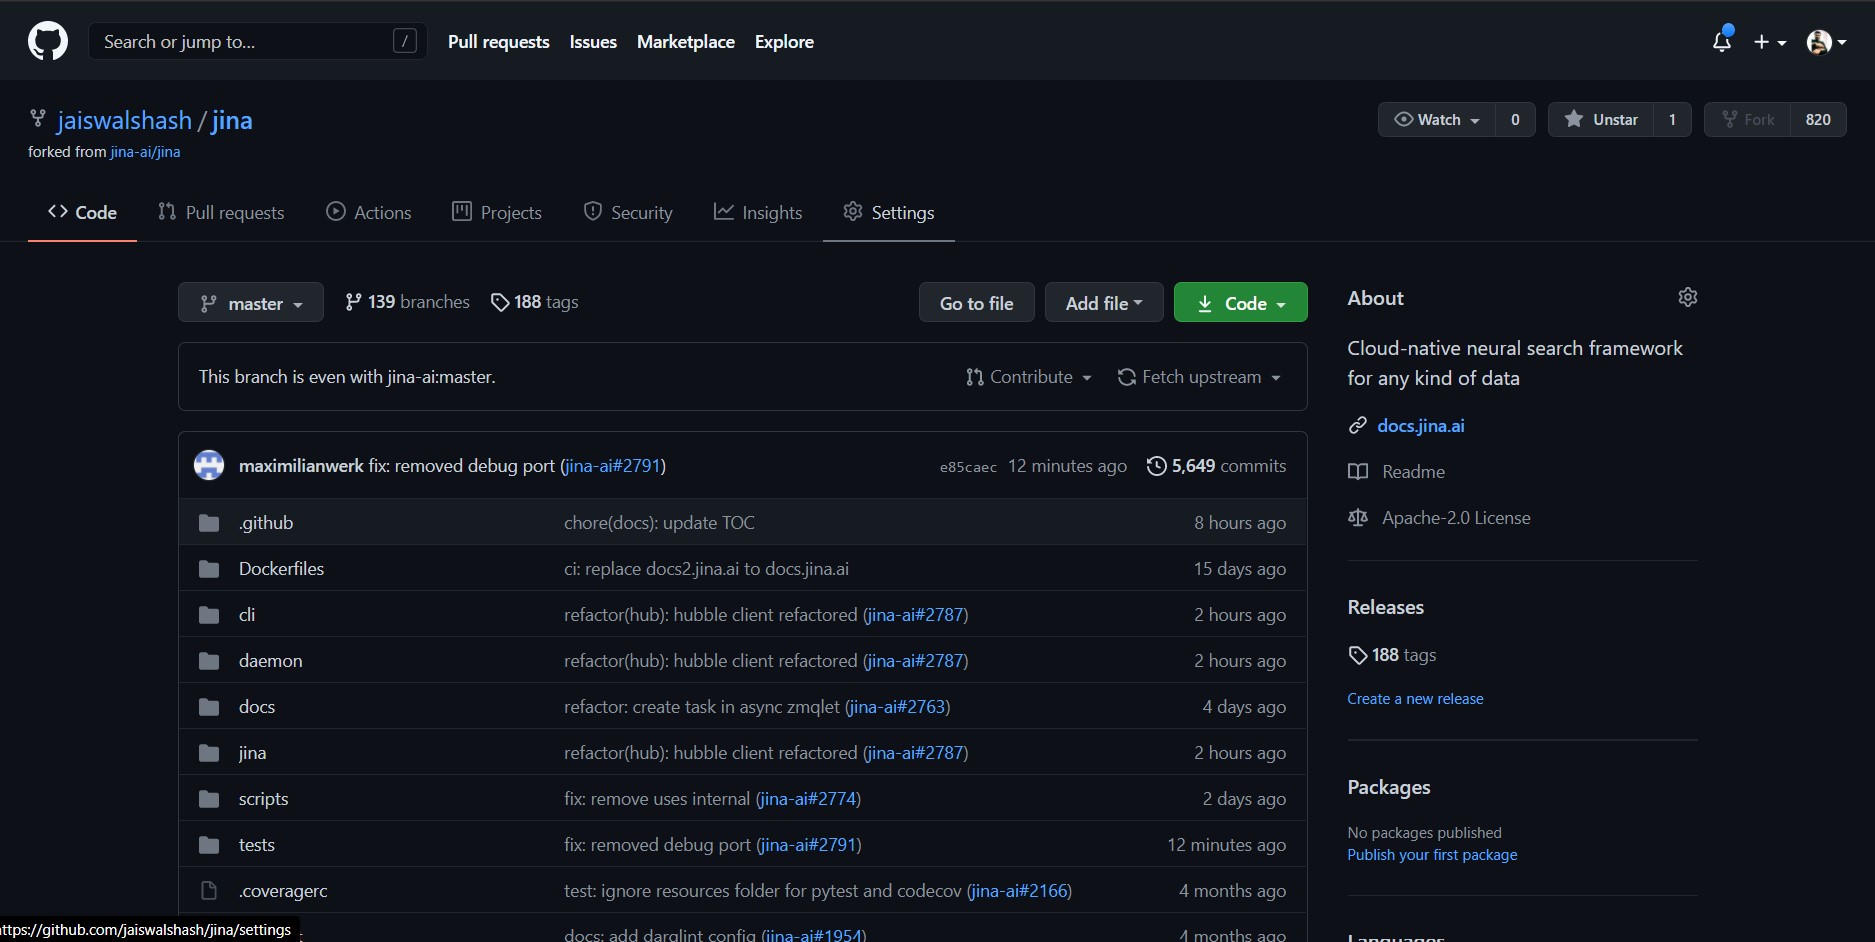
Task: Click Publish your first package link
Action: 1432,855
